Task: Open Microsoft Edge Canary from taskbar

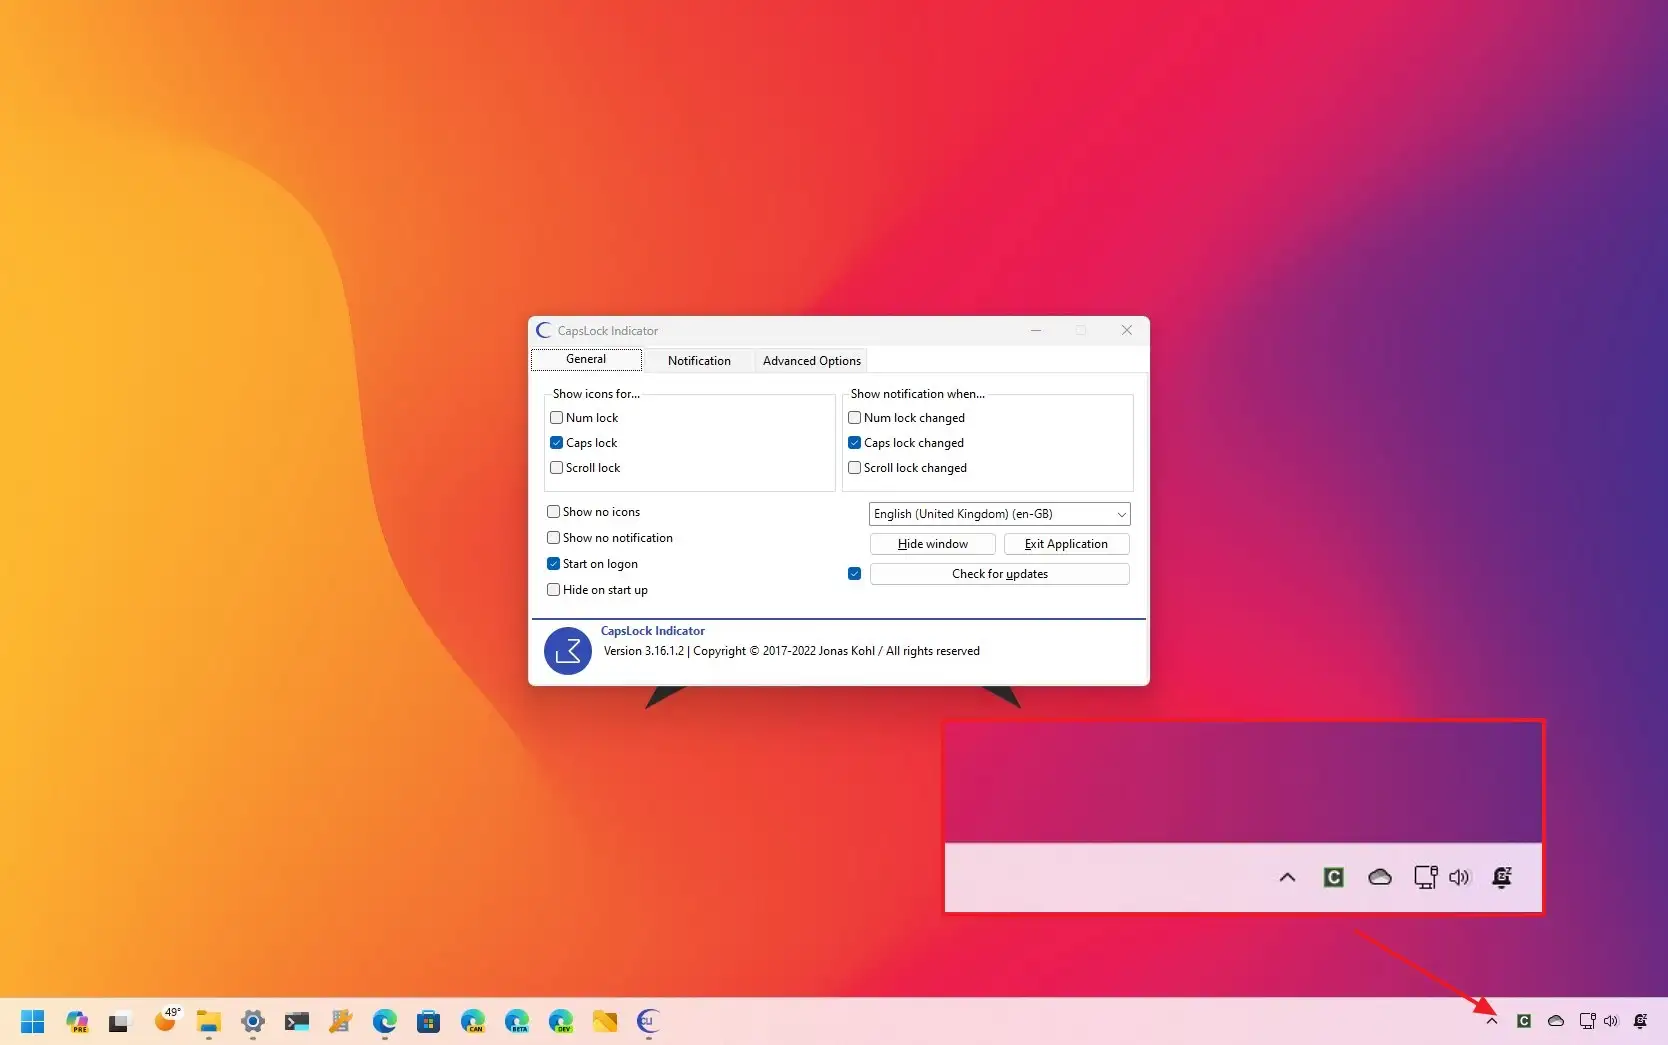Action: pyautogui.click(x=473, y=1021)
